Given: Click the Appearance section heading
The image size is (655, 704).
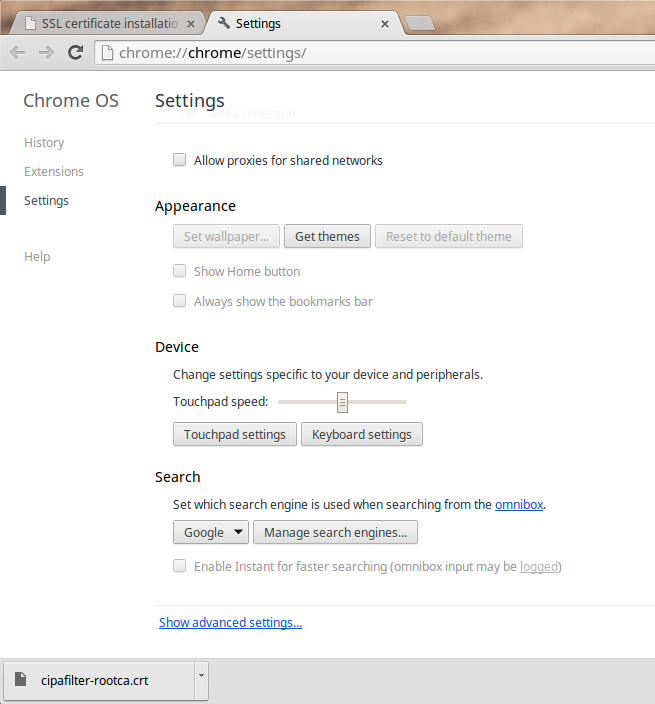Looking at the screenshot, I should point(195,206).
